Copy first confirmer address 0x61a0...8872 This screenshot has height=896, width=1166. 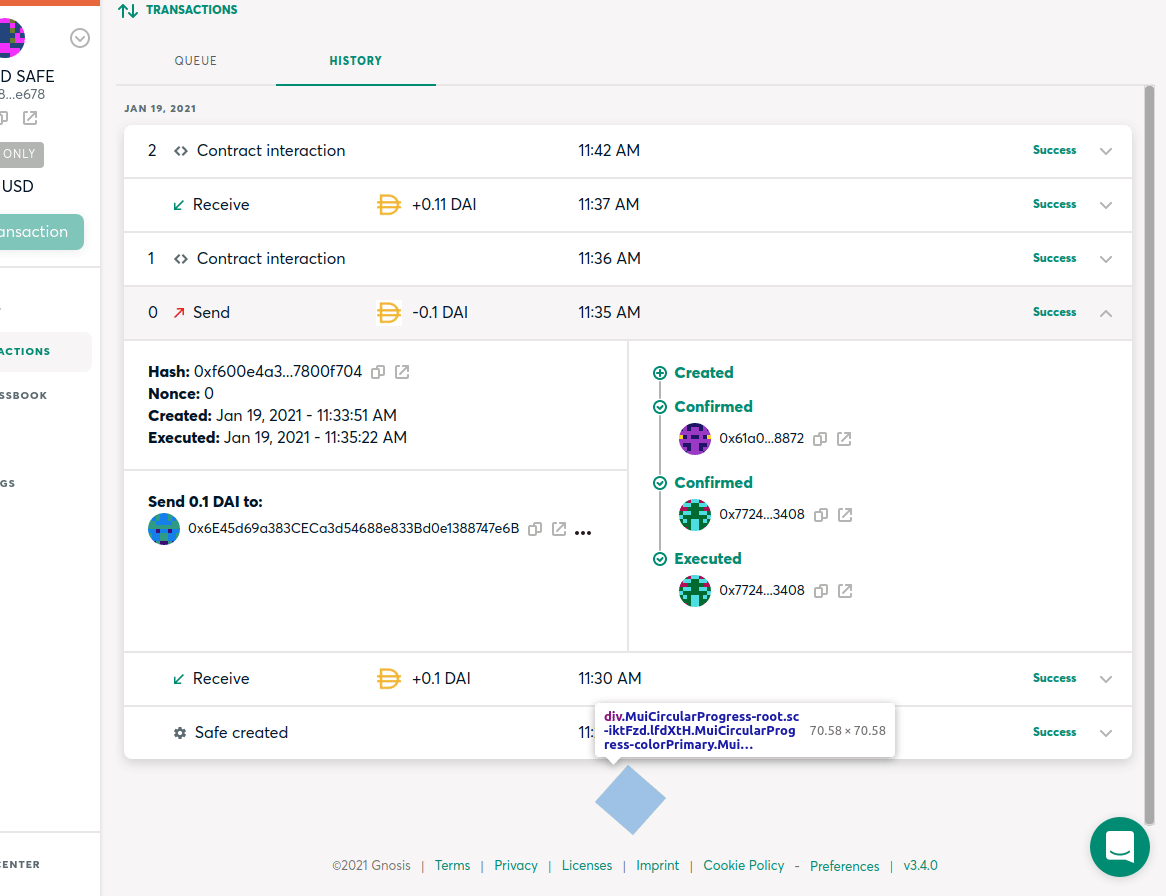click(819, 439)
